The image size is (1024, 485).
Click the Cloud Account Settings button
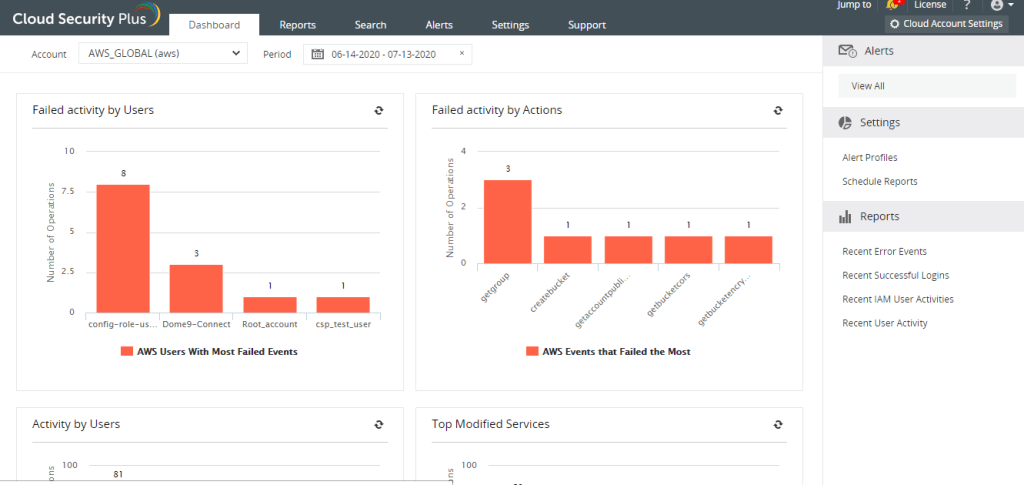(946, 24)
